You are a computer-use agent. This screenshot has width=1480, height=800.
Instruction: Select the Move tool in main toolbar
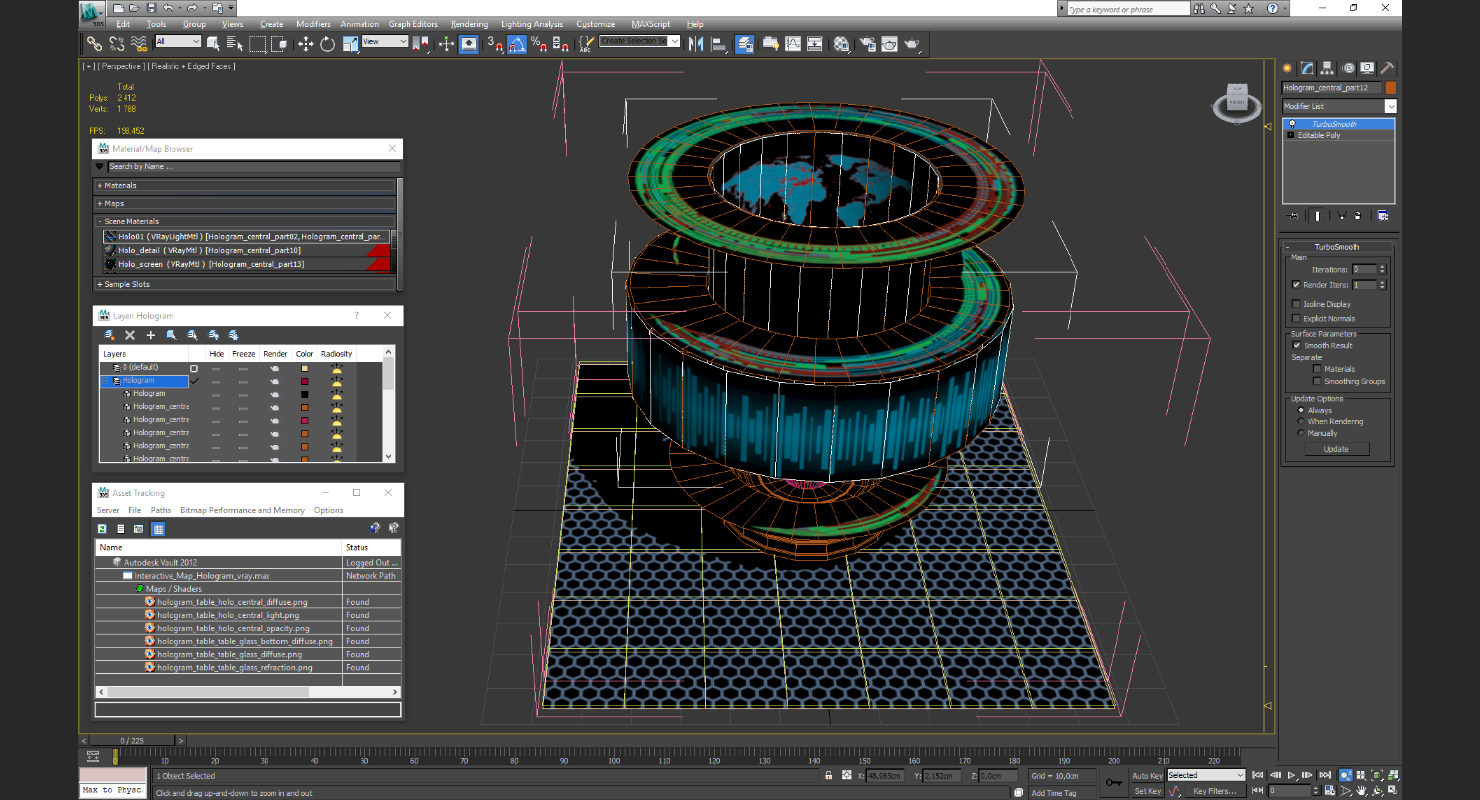[306, 44]
